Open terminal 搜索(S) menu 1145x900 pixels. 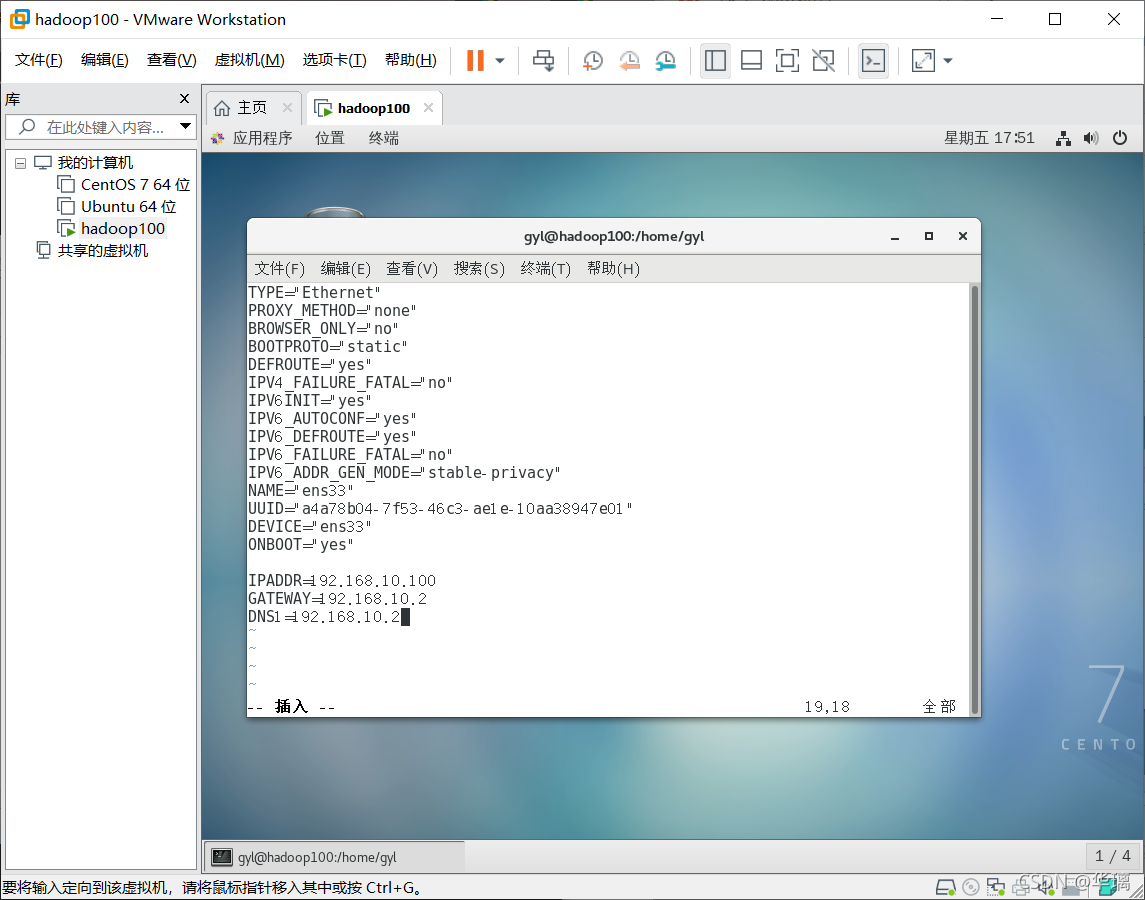(x=479, y=269)
